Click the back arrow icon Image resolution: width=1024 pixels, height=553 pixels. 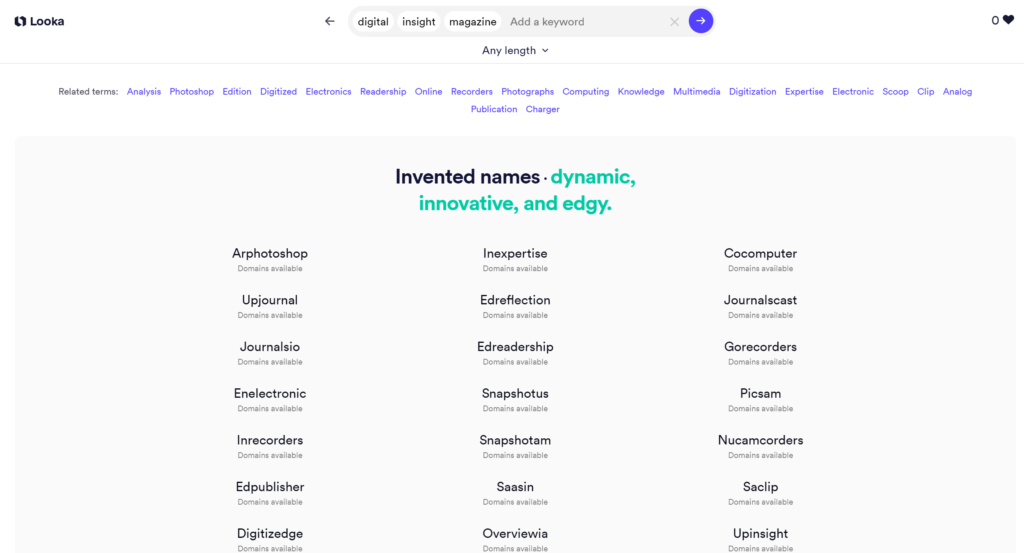coord(330,21)
